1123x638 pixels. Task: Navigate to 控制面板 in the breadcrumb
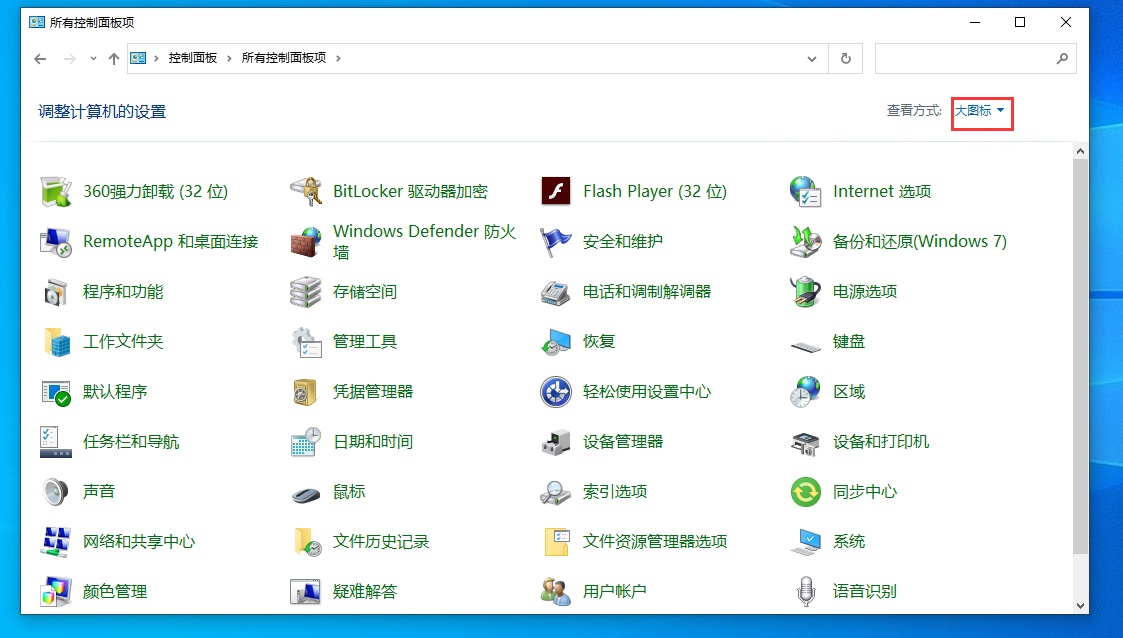[x=194, y=58]
